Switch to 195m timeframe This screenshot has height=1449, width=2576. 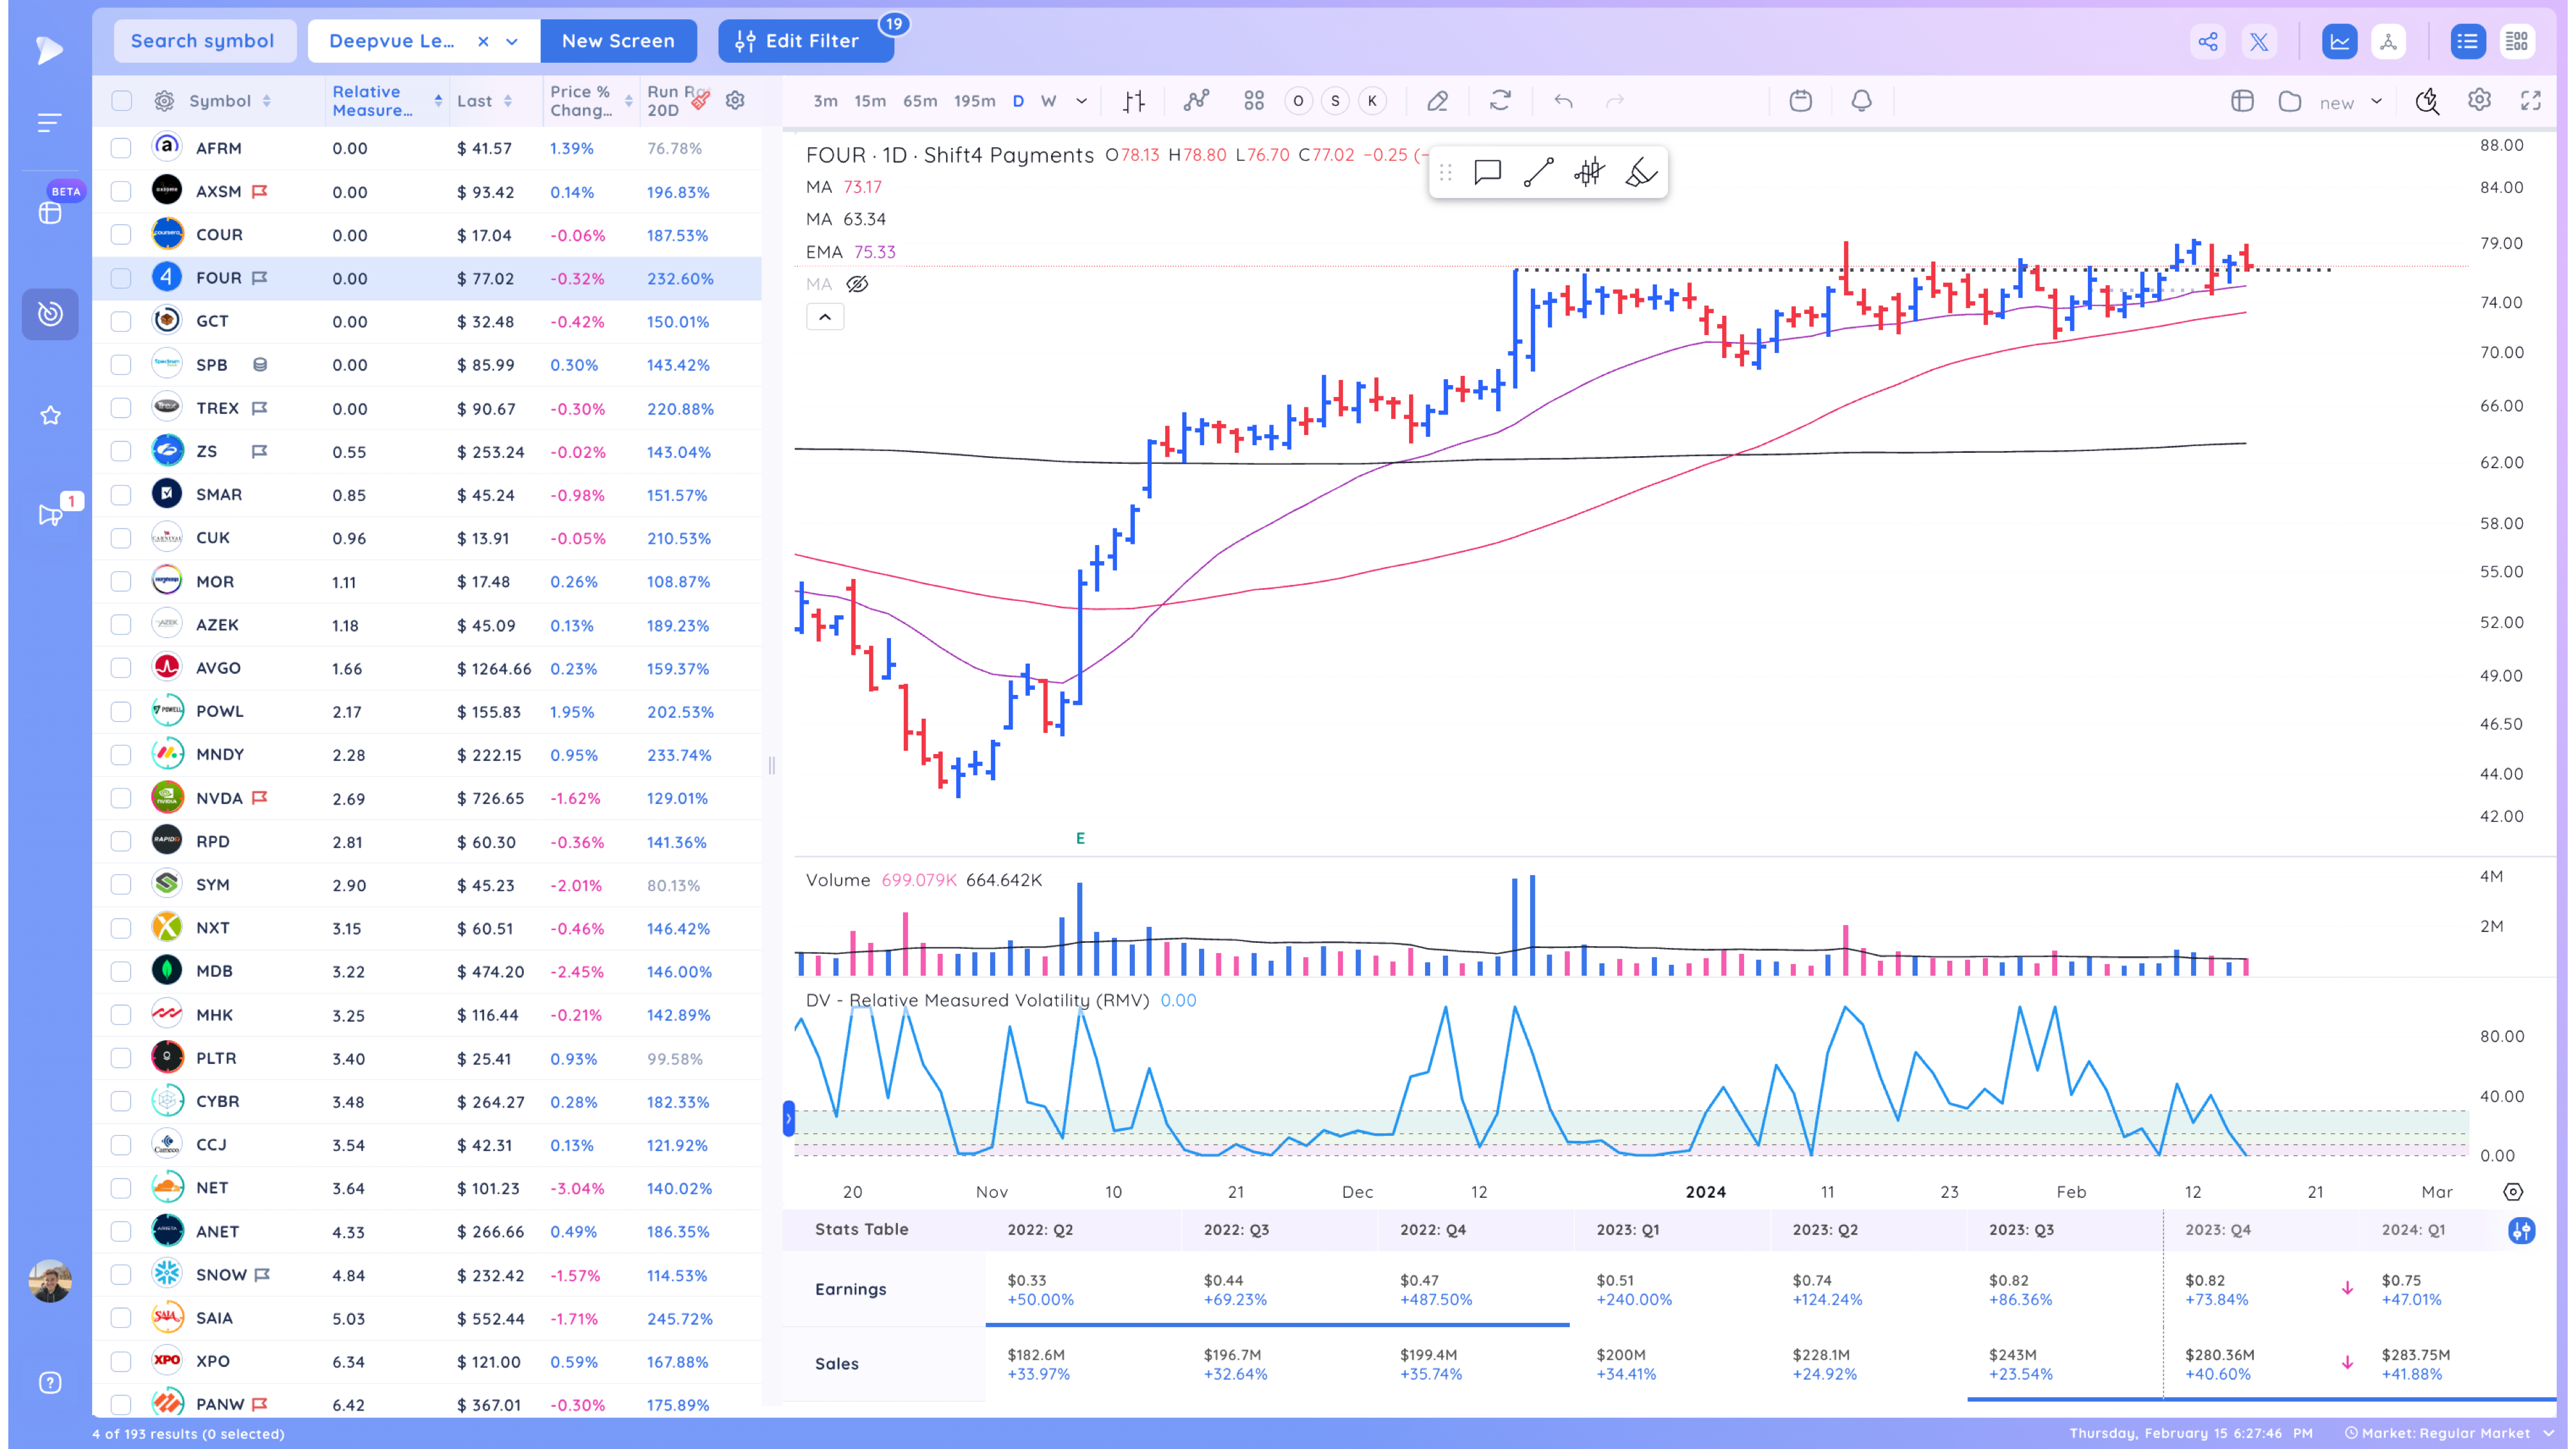click(974, 101)
